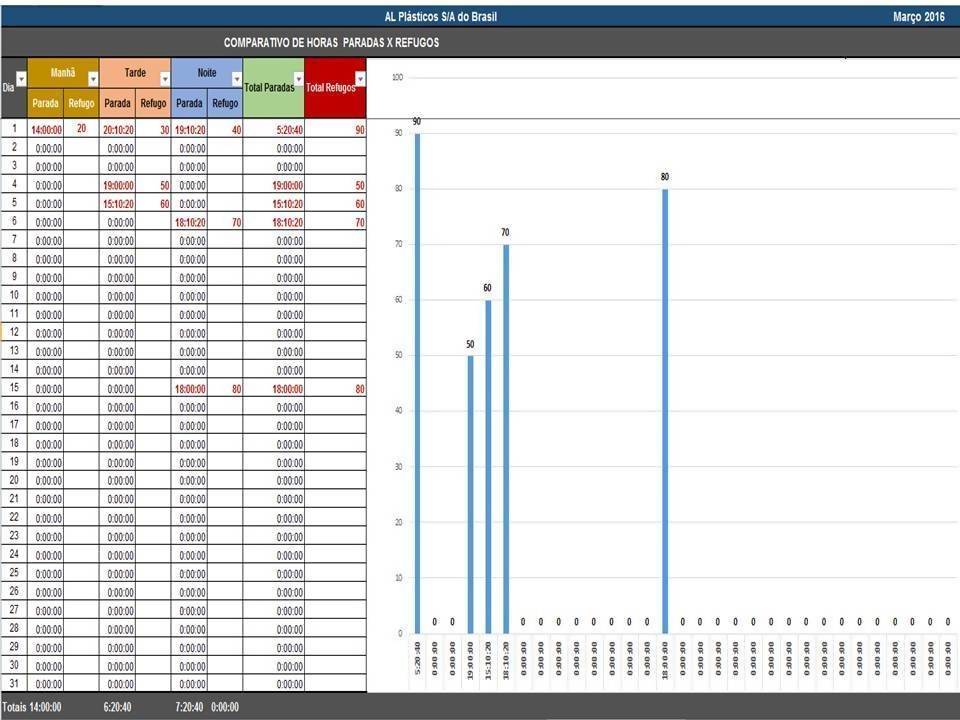Select the day 31 row number cell
The image size is (960, 720).
point(14,684)
